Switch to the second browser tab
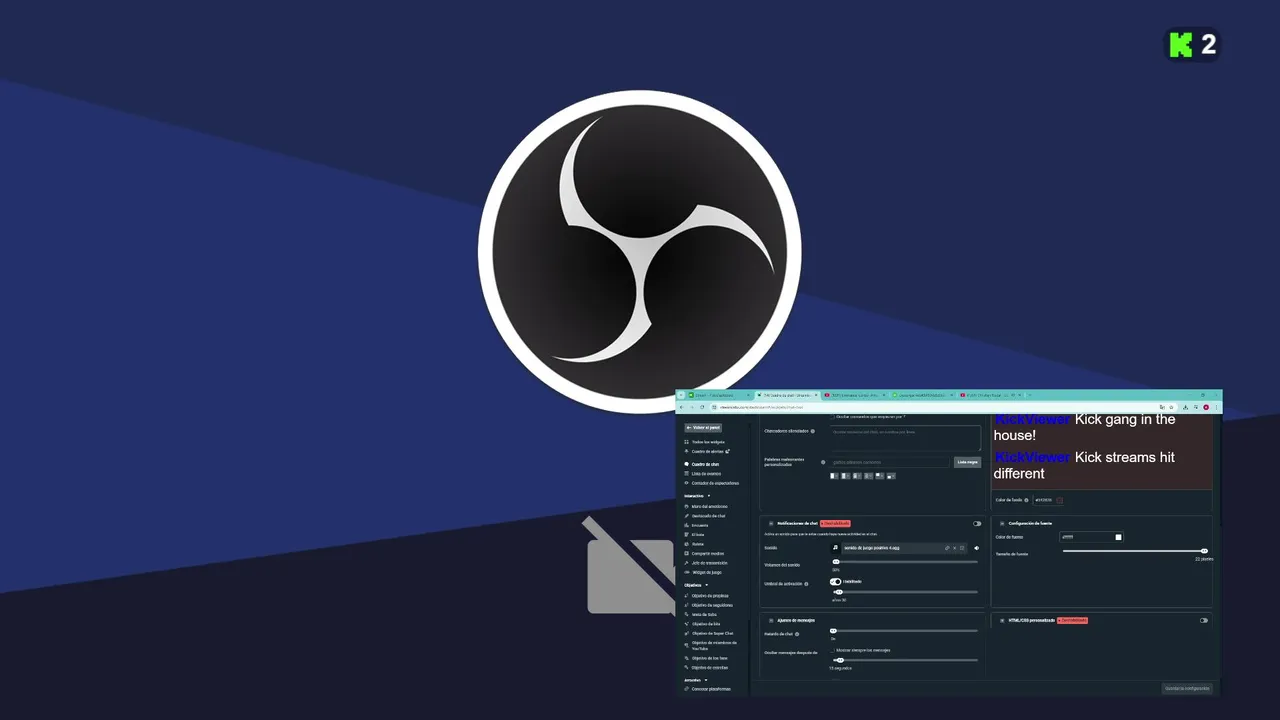 click(786, 395)
